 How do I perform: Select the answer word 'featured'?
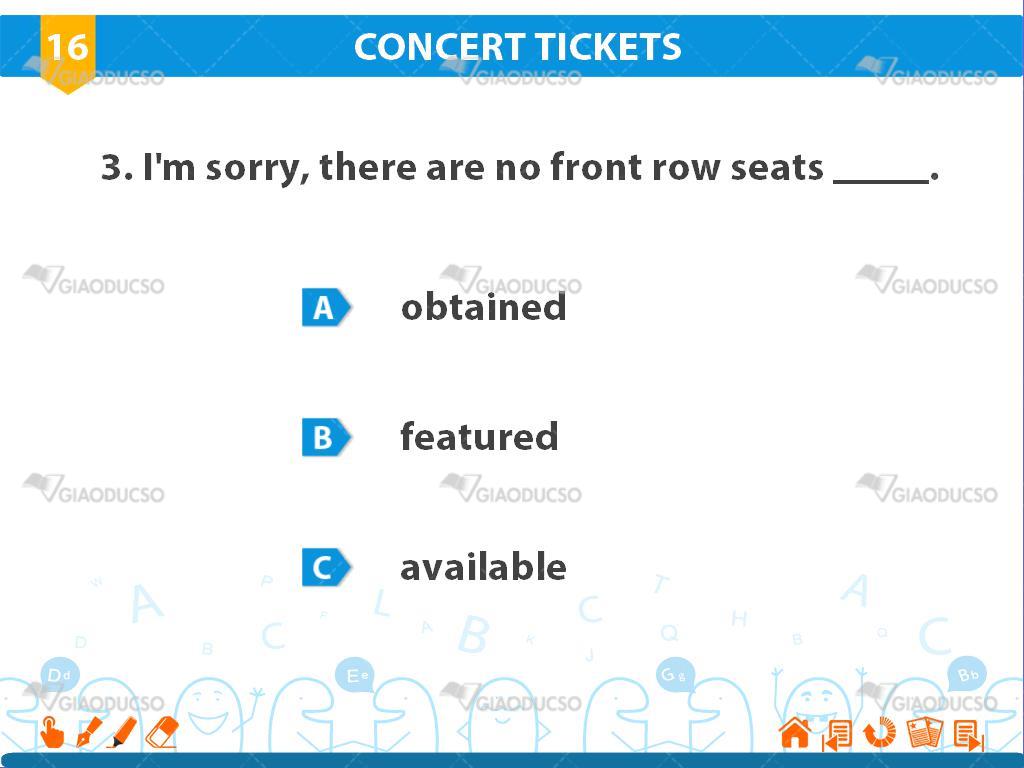479,436
